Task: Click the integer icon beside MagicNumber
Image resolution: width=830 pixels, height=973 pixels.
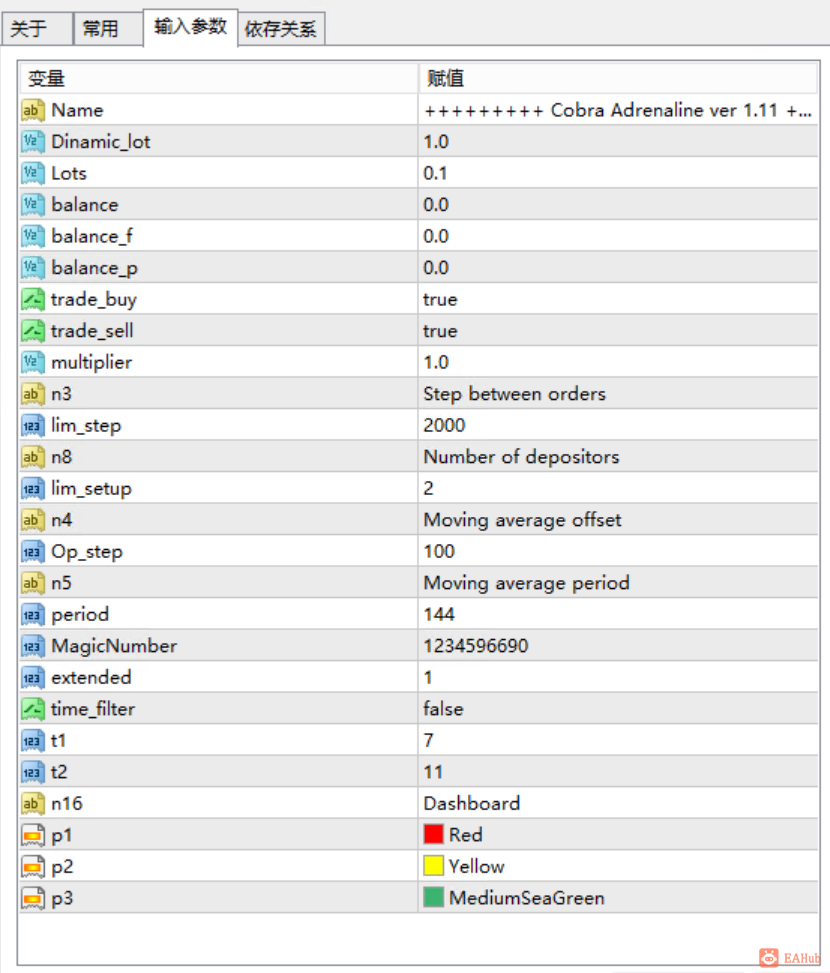Action: click(33, 647)
